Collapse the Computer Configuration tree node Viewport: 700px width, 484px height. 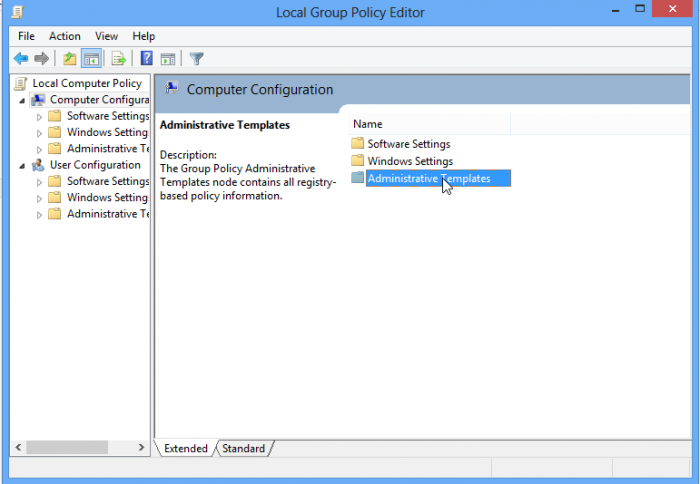tap(22, 101)
